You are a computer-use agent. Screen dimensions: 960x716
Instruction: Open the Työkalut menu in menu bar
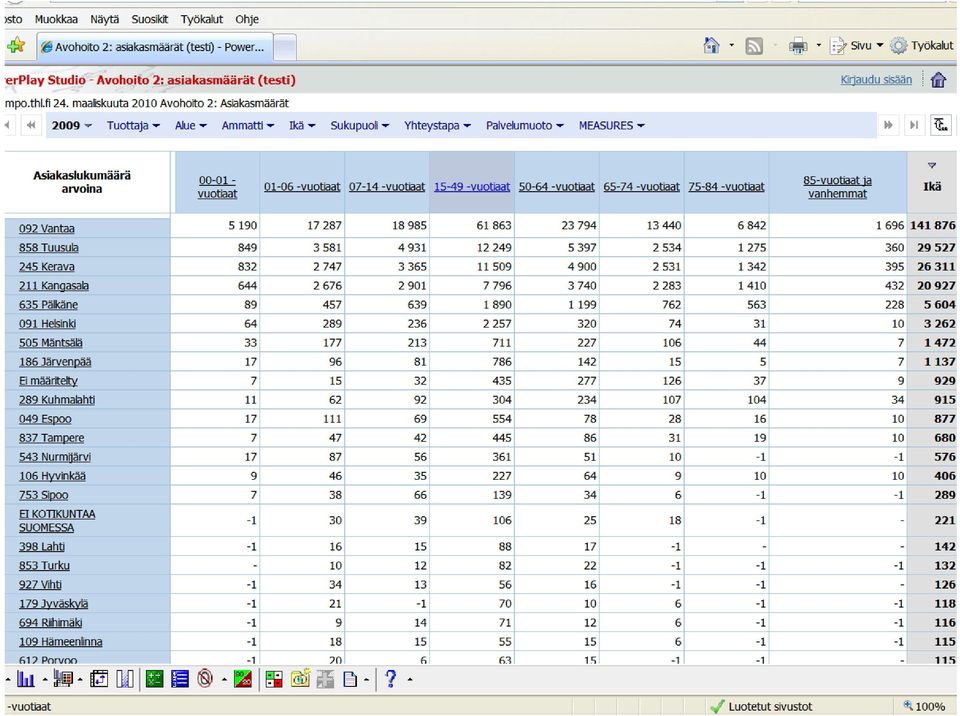click(x=201, y=19)
